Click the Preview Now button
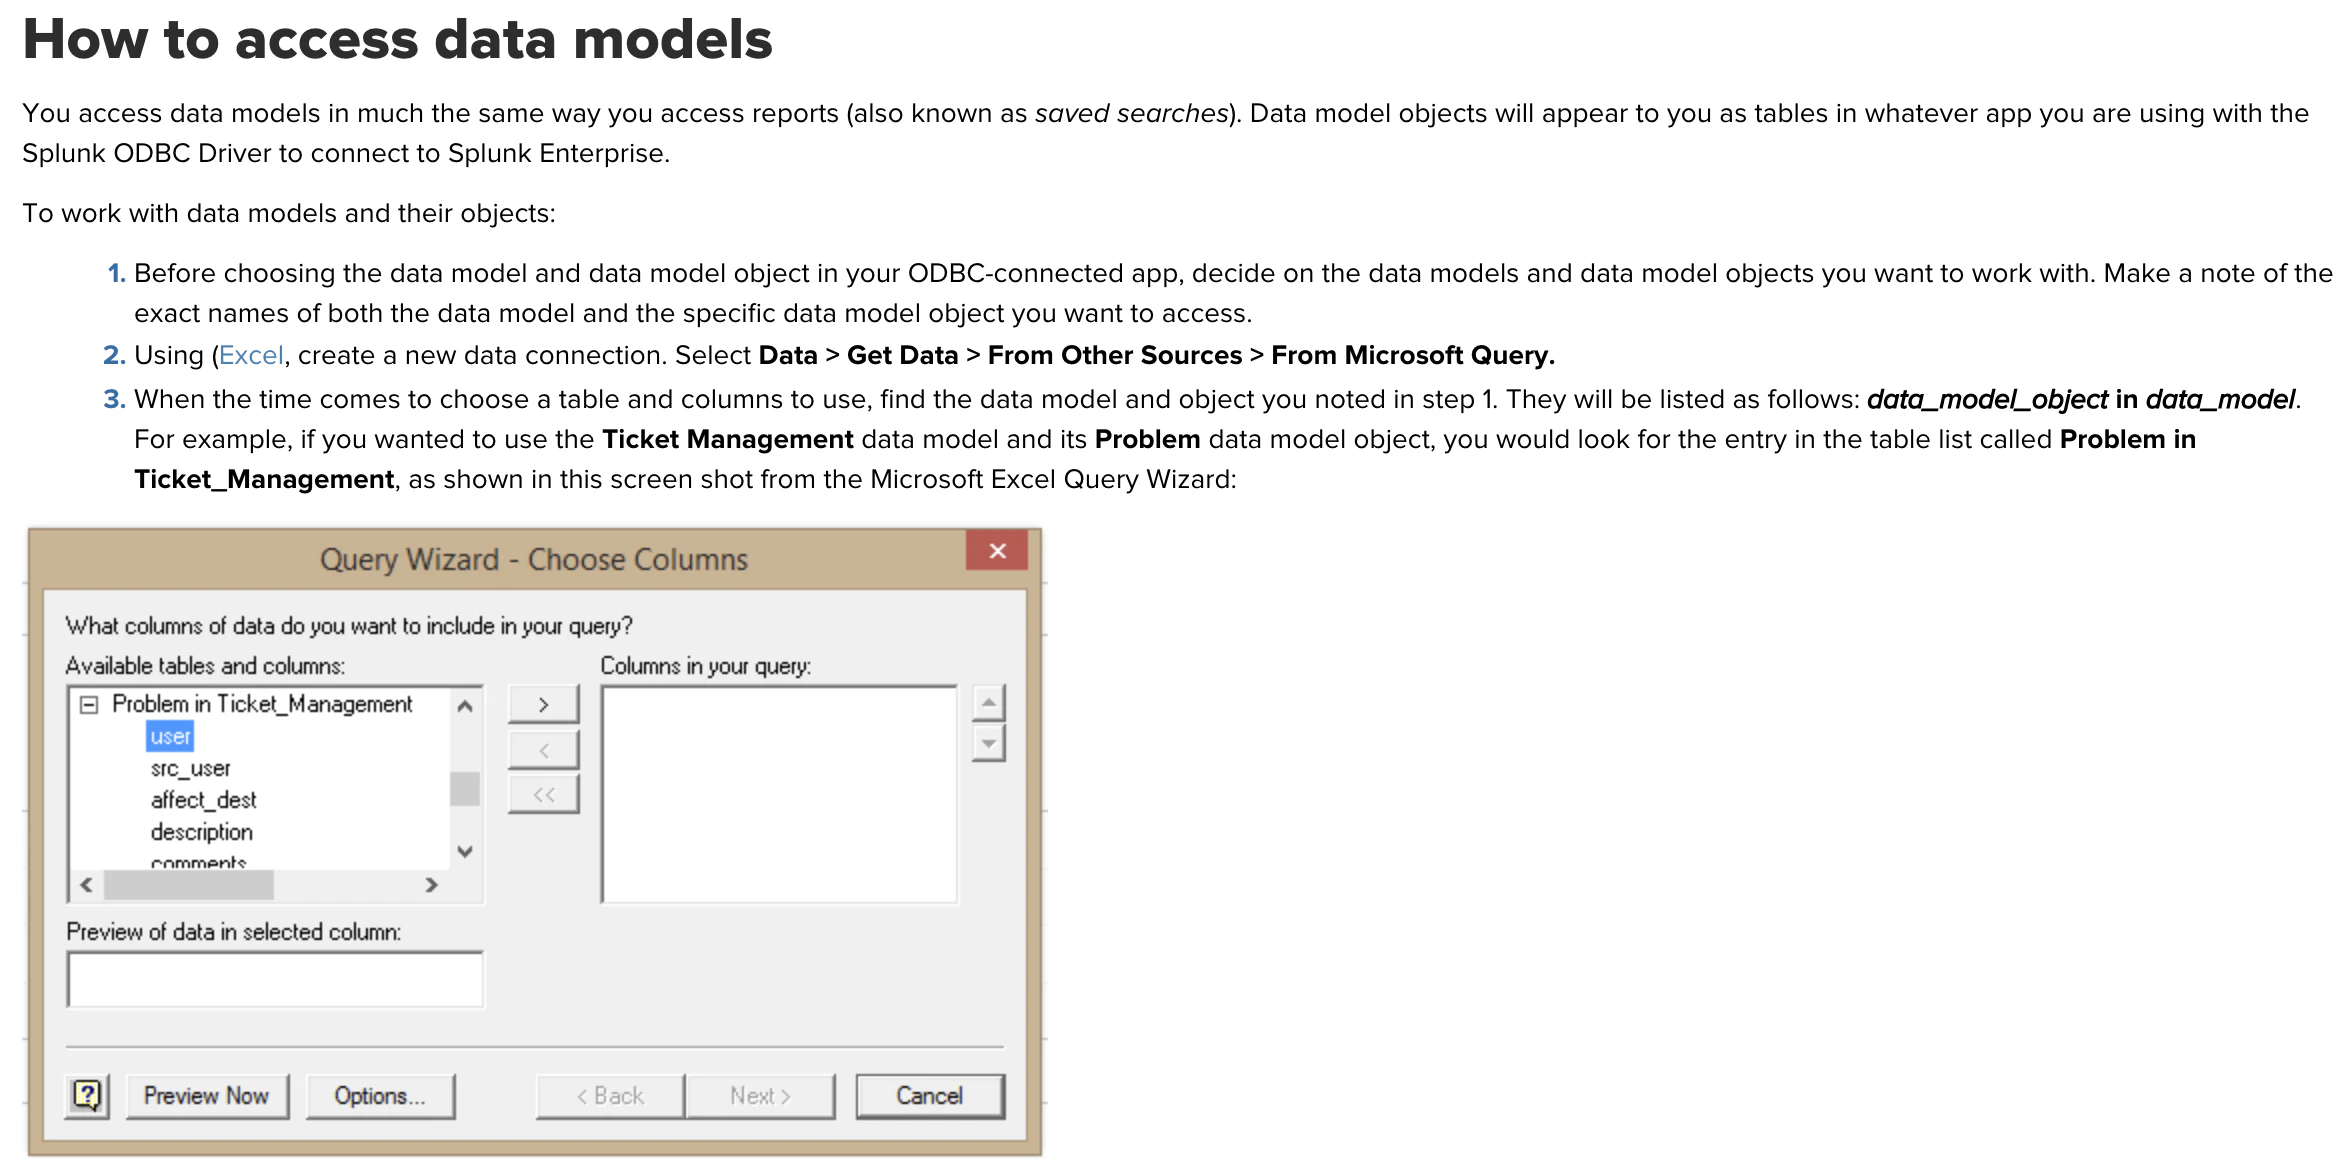 click(207, 1096)
